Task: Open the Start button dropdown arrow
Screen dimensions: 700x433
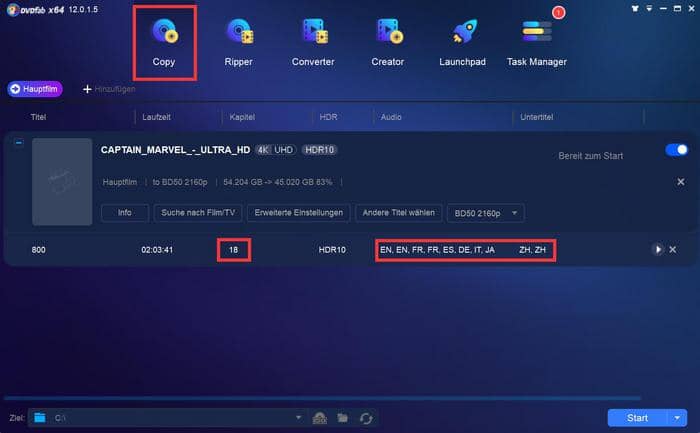Action: point(677,418)
